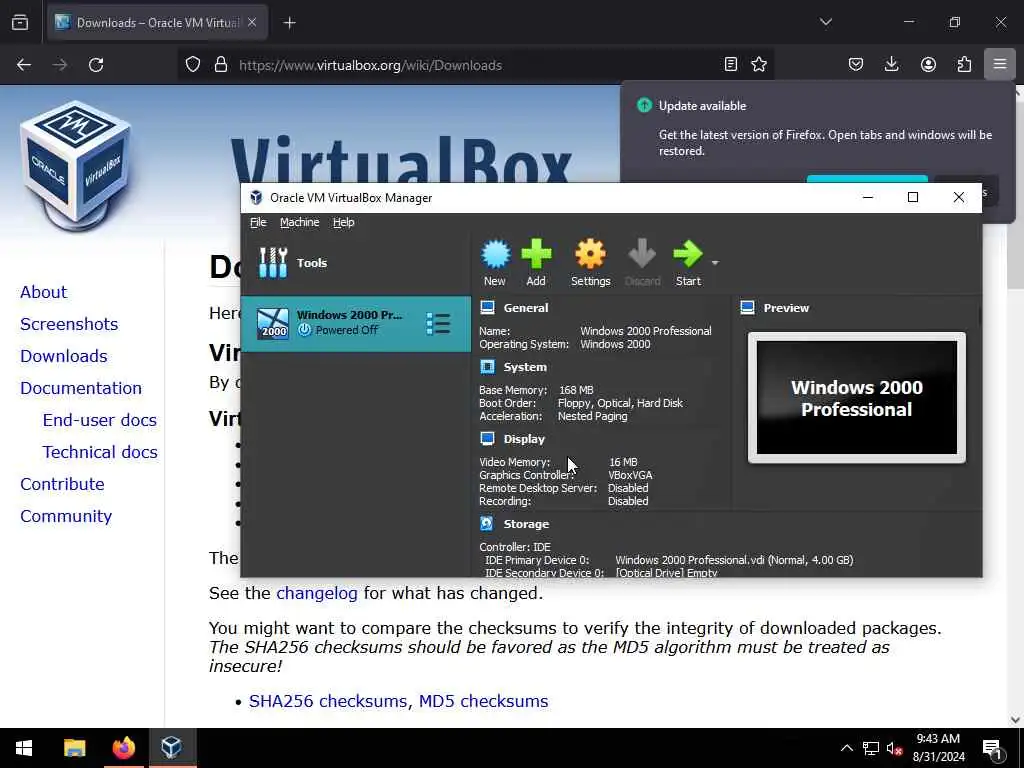Select the Downloads – Oracle VM VirtualBox tab

coord(157,23)
